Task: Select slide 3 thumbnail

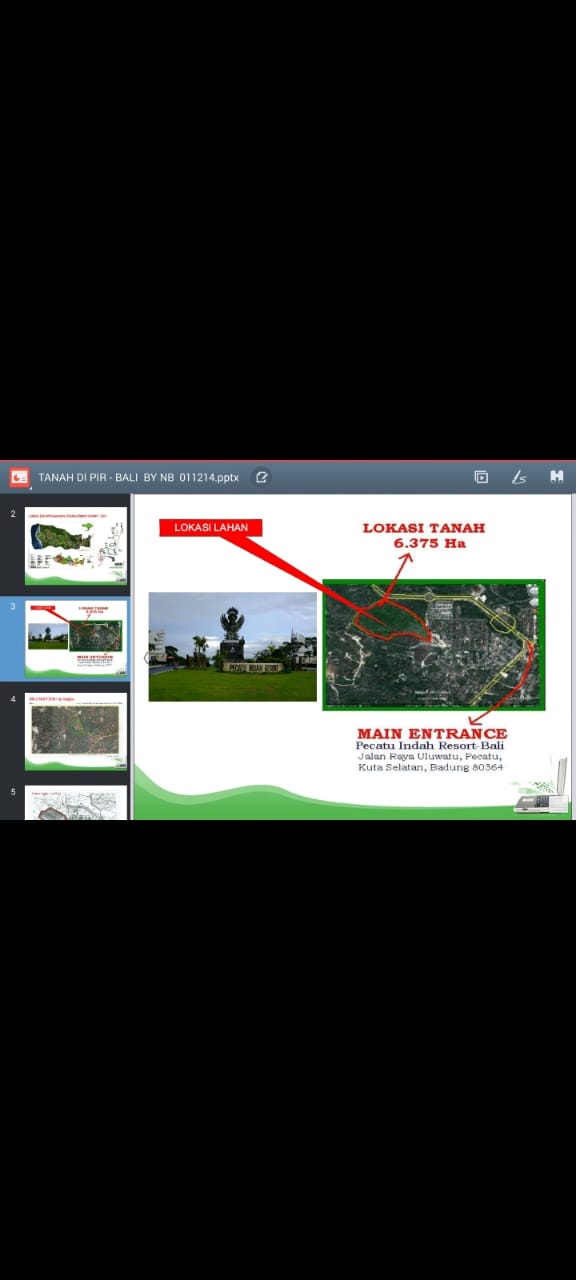Action: point(76,638)
